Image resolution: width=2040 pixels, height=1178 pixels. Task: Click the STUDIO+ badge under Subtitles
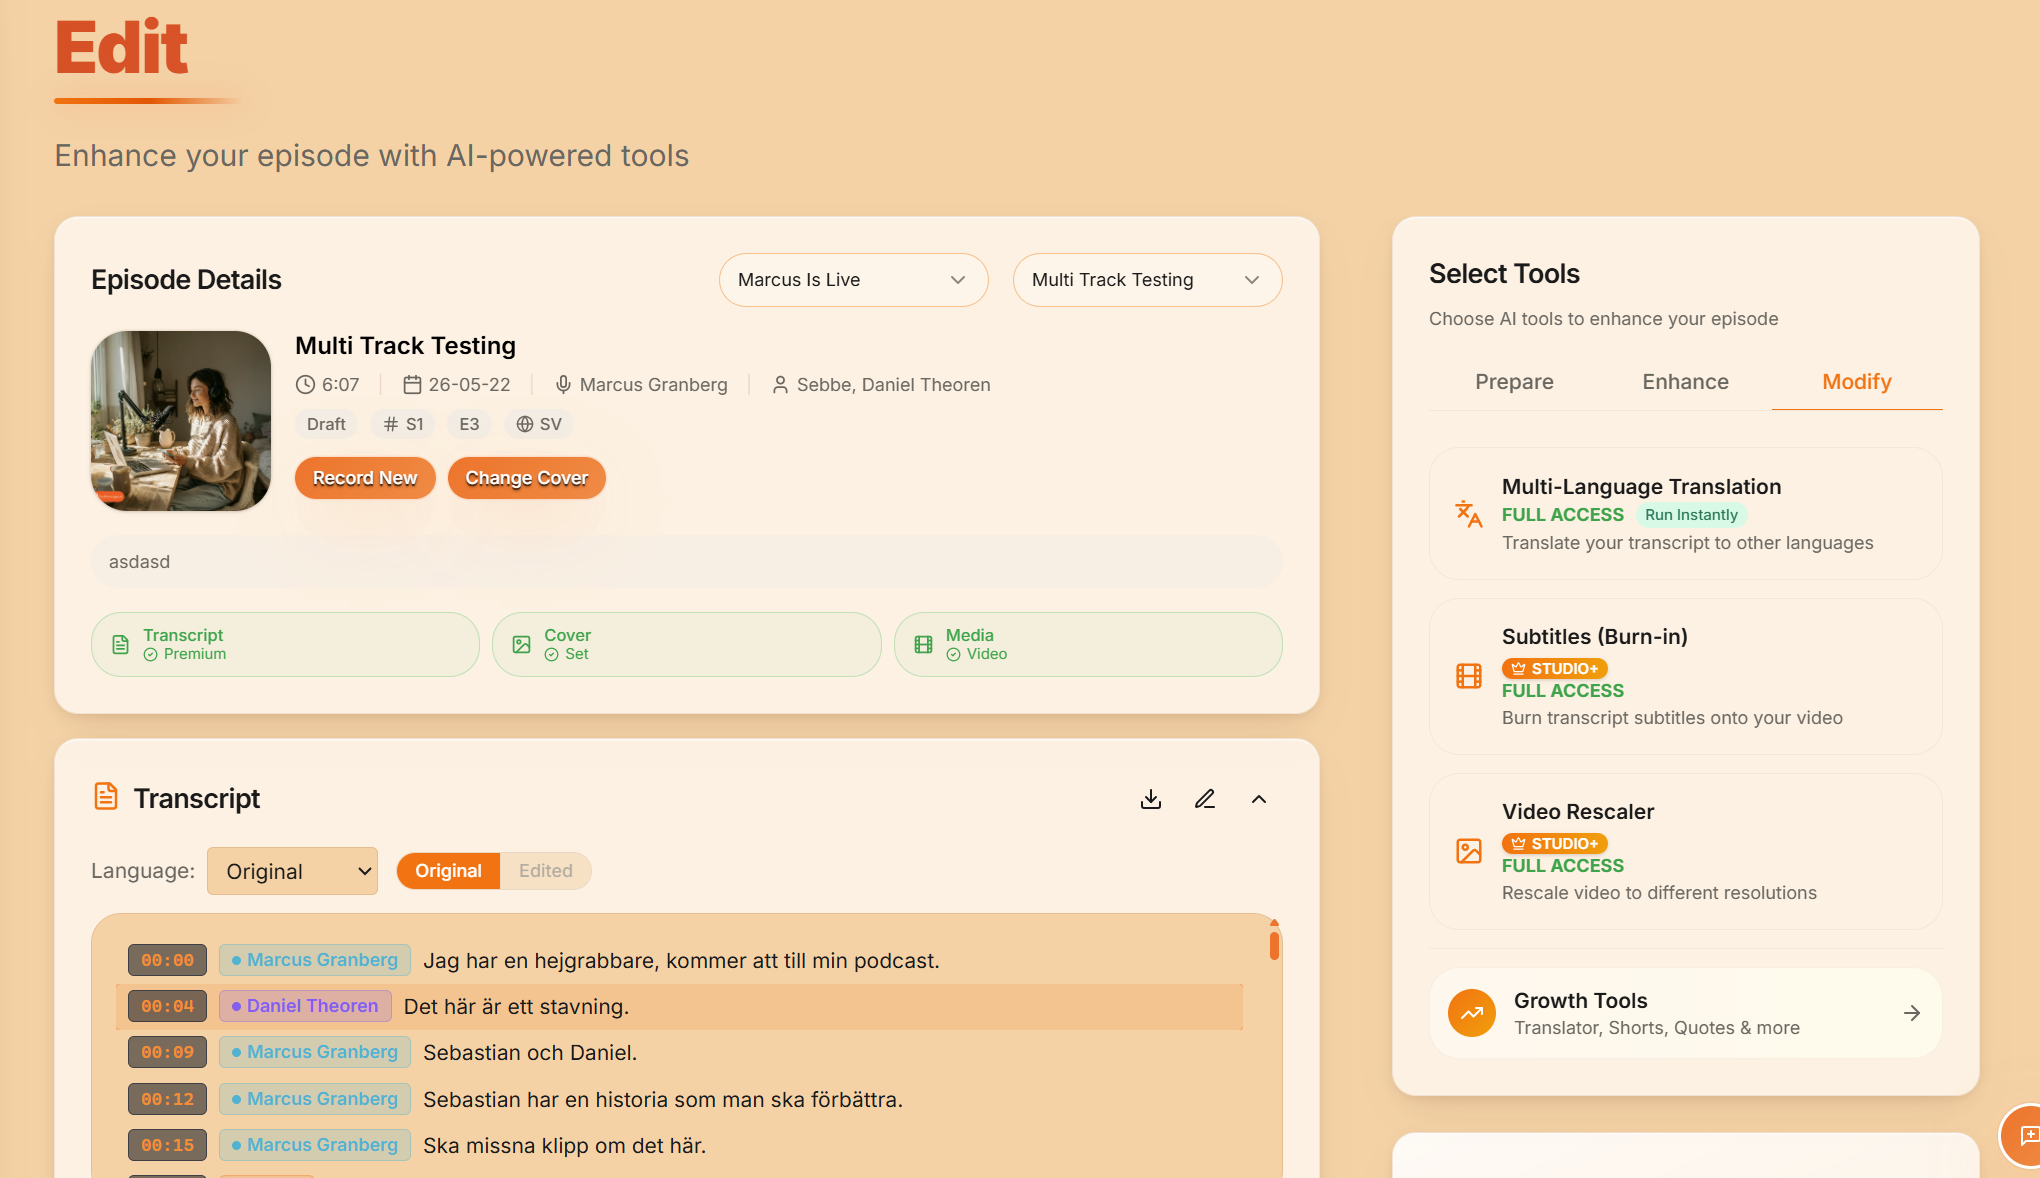1555,668
